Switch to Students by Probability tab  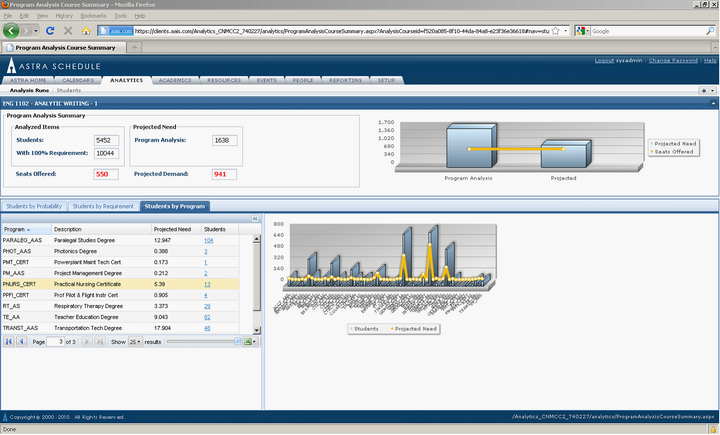(34, 206)
